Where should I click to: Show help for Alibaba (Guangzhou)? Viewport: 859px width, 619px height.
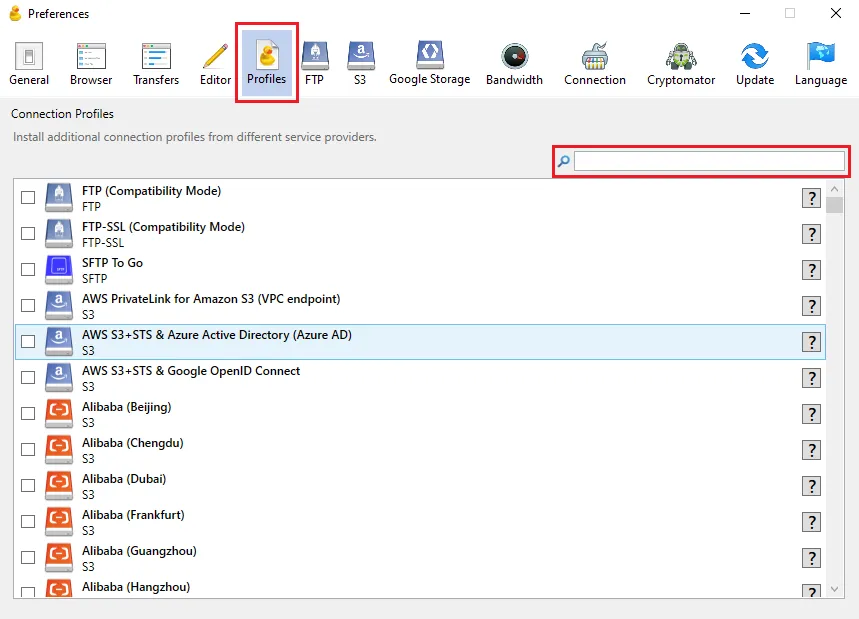pyautogui.click(x=811, y=558)
